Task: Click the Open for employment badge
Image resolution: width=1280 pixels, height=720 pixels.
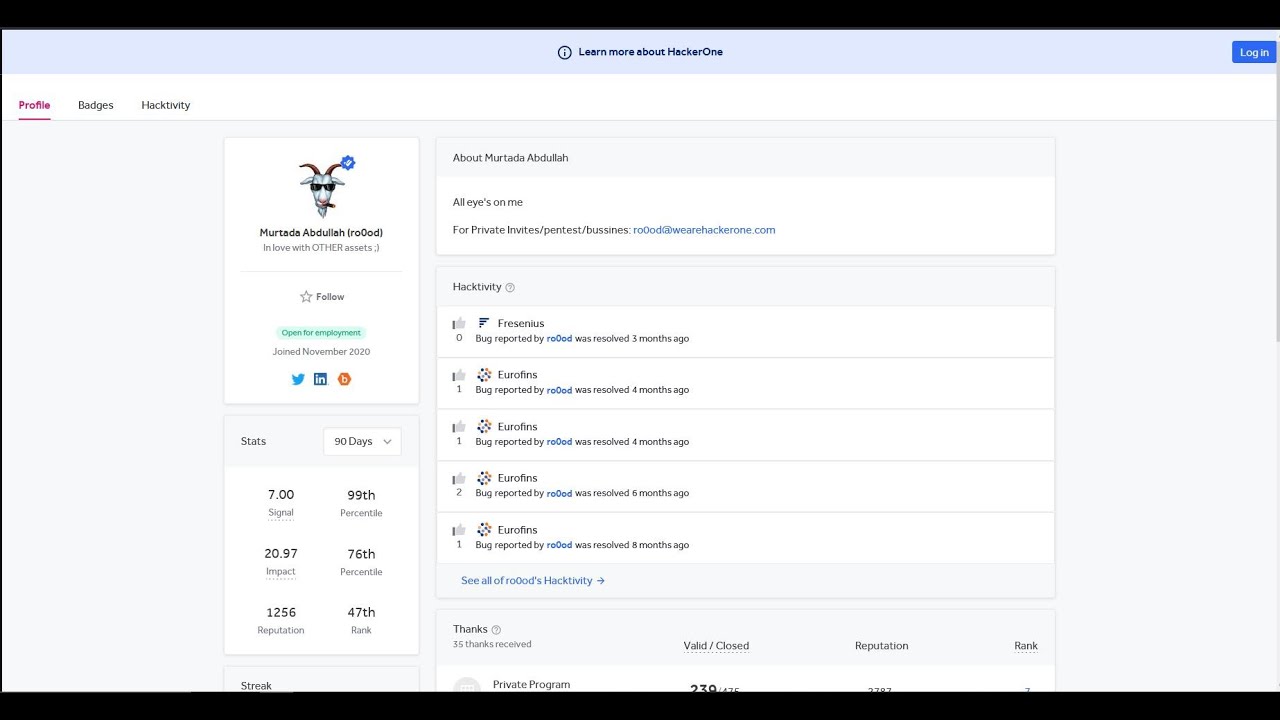Action: pyautogui.click(x=321, y=333)
